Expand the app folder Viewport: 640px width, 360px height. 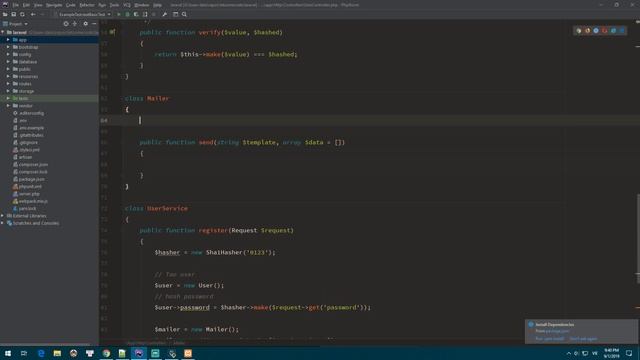8,40
